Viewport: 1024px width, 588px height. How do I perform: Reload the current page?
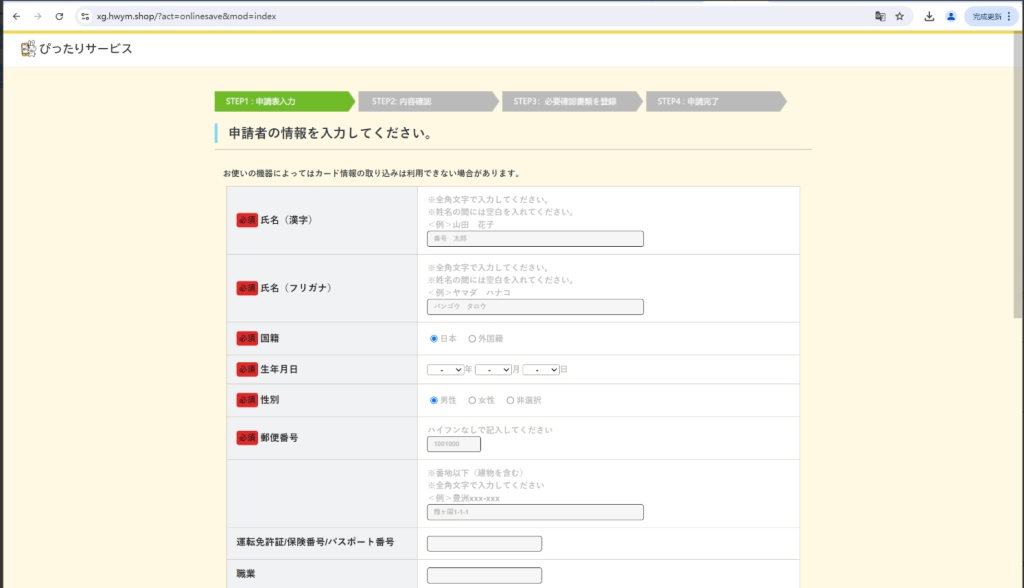tap(59, 16)
